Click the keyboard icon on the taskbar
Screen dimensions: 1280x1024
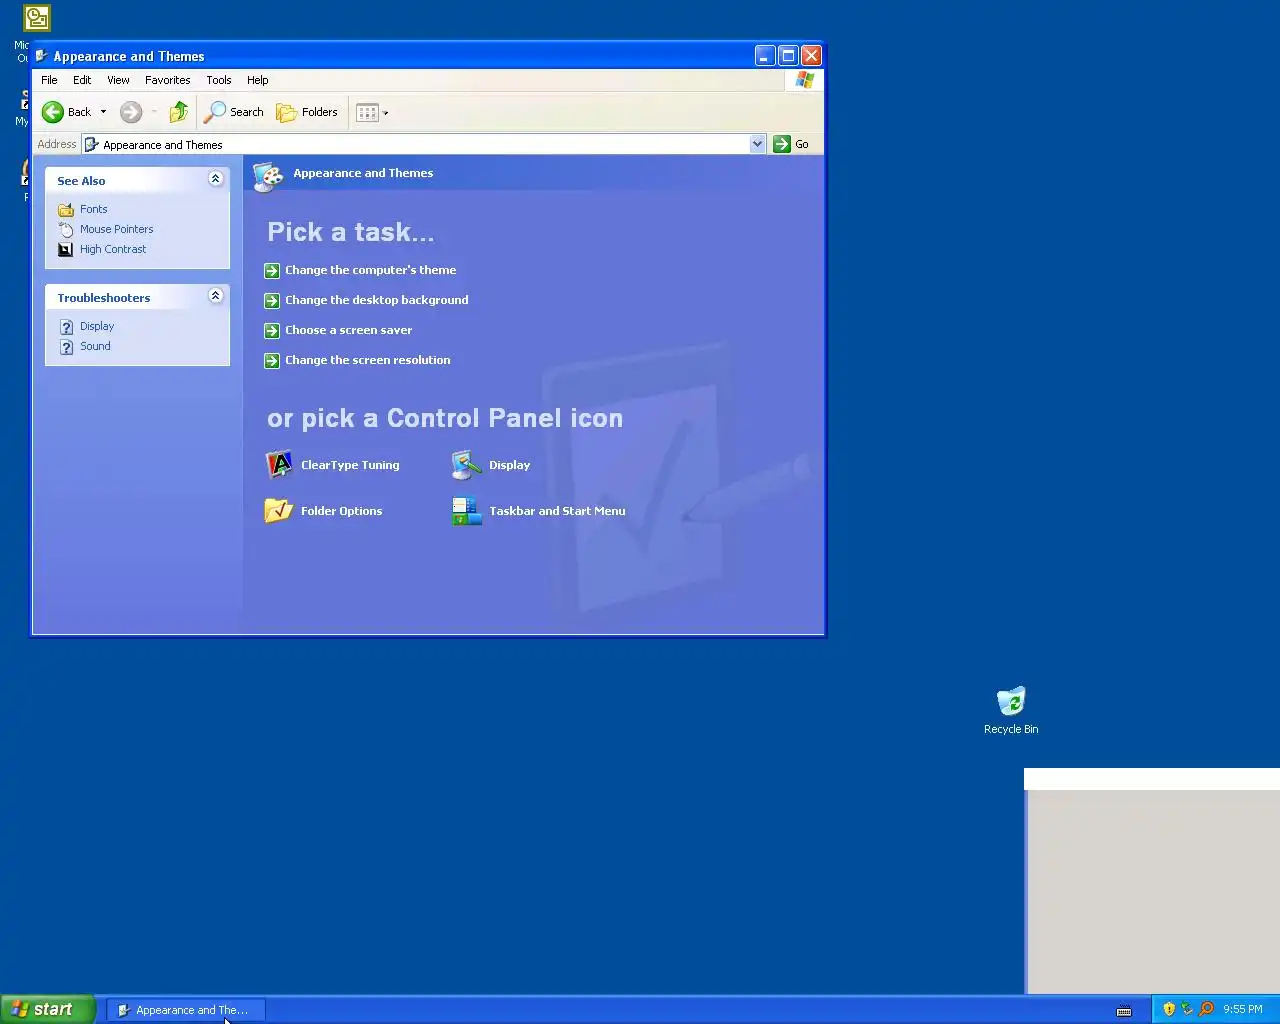pos(1124,1010)
